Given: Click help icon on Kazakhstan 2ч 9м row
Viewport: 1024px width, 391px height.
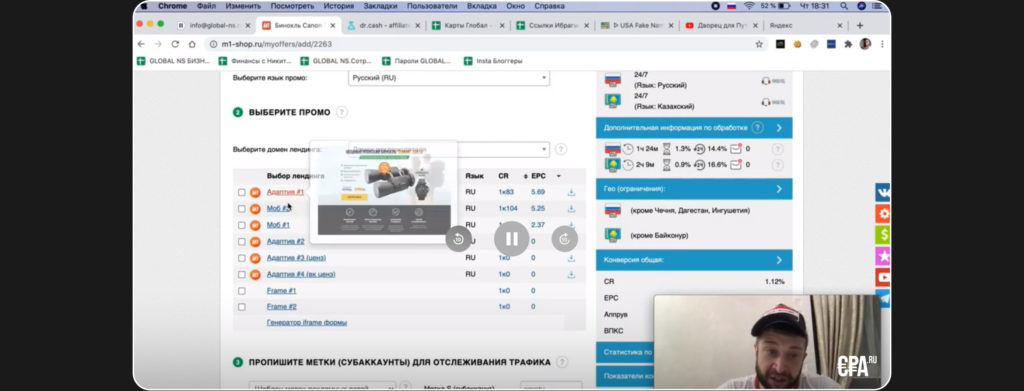Looking at the screenshot, I should click(x=777, y=164).
